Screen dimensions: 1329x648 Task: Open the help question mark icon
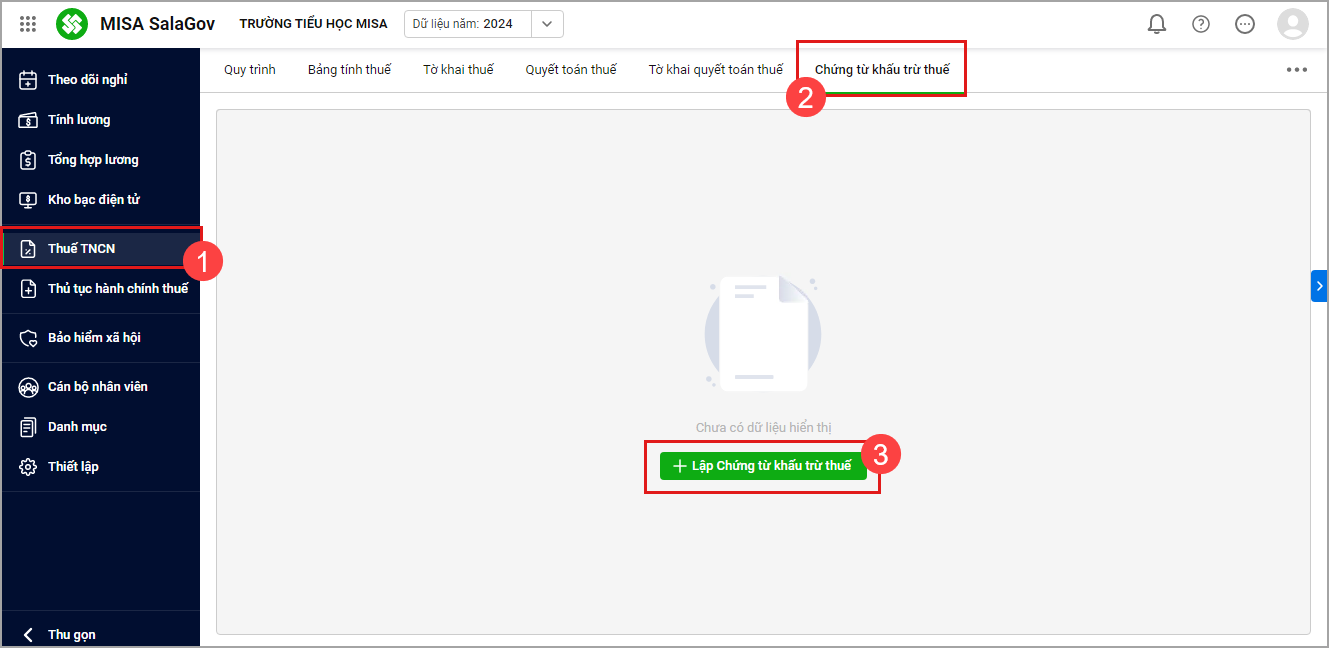[x=1201, y=24]
